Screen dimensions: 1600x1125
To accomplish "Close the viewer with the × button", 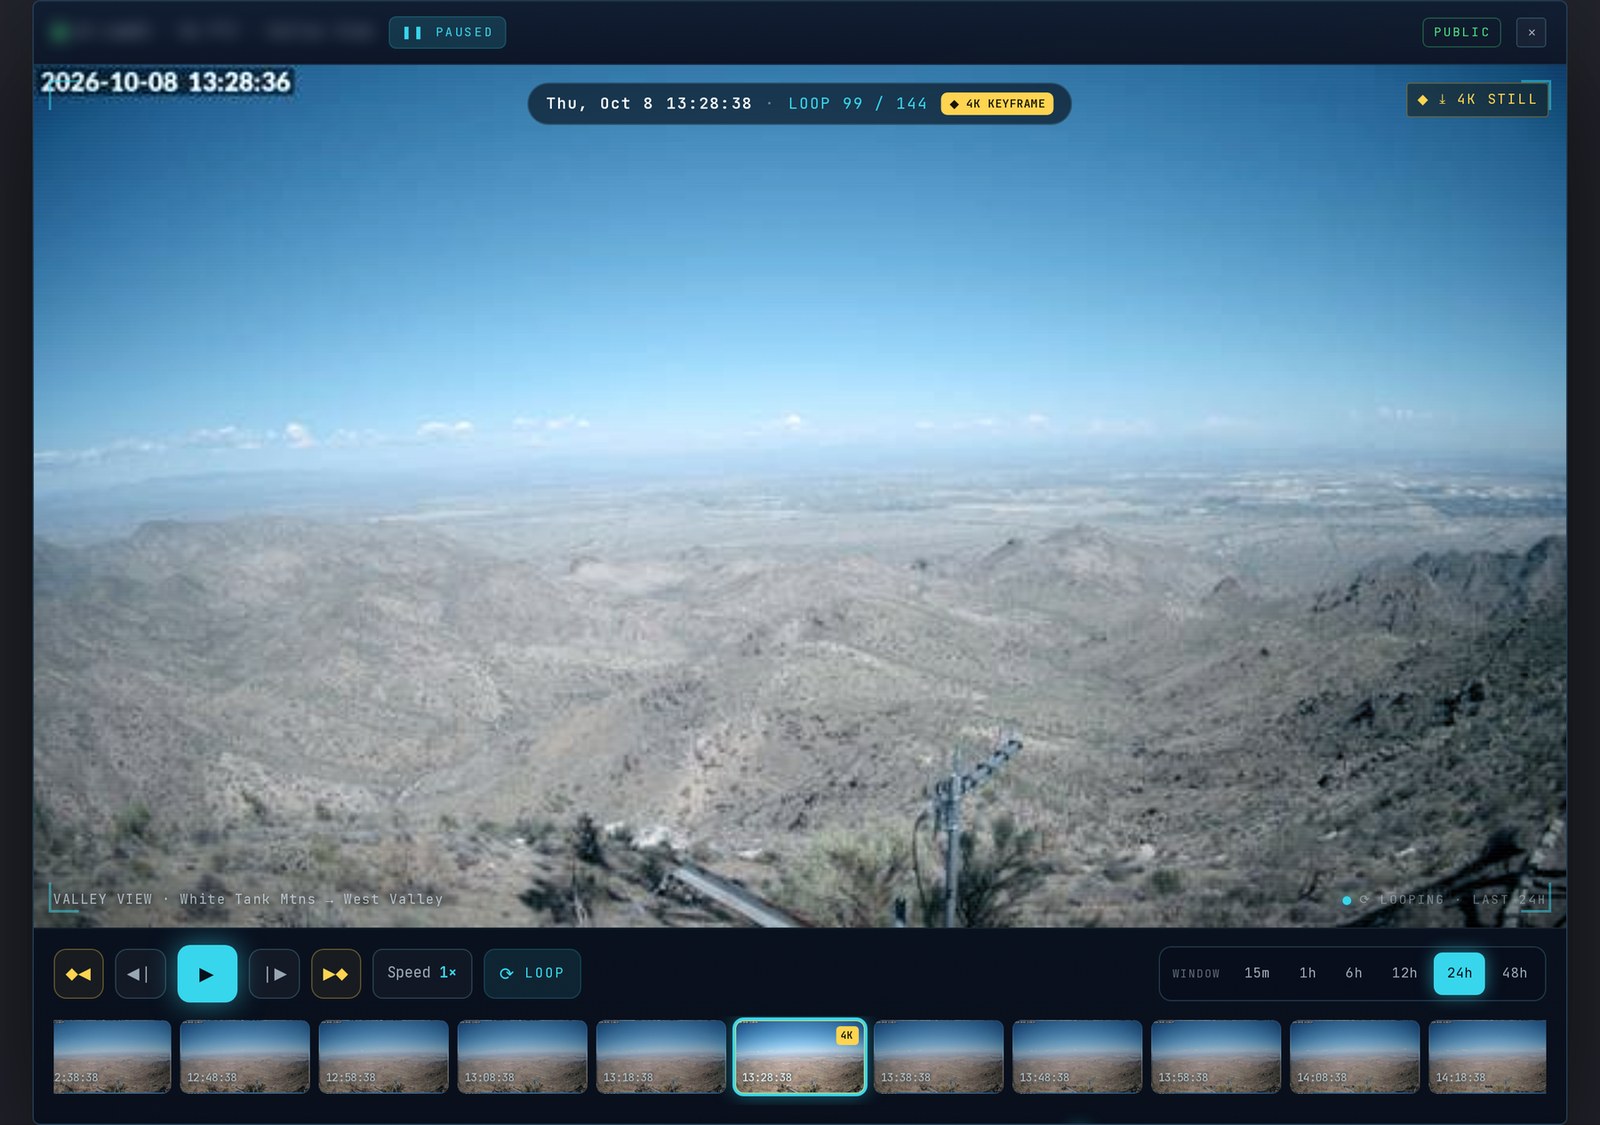I will (x=1531, y=32).
